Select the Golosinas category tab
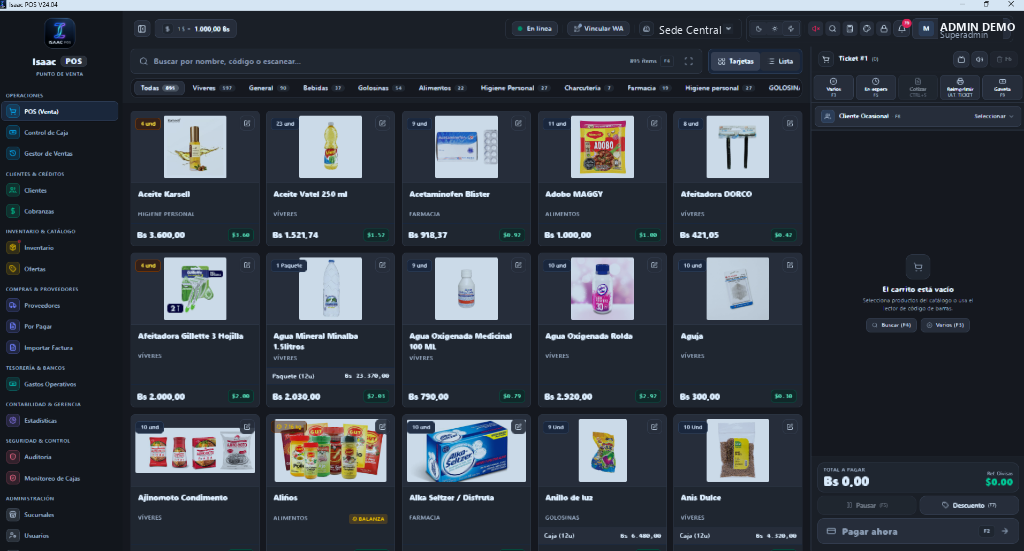Viewport: 1024px width, 551px height. pos(381,88)
